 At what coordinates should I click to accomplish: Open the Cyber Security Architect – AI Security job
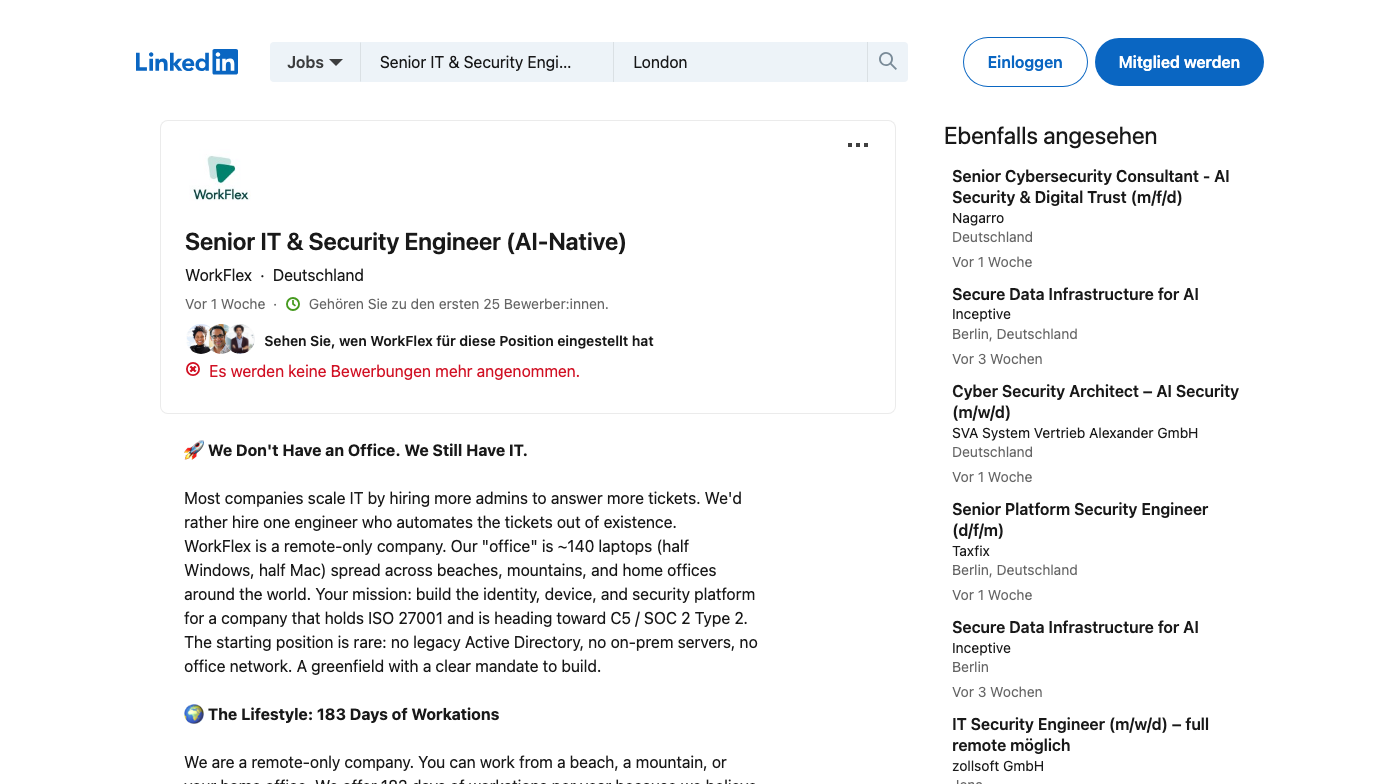[1095, 401]
